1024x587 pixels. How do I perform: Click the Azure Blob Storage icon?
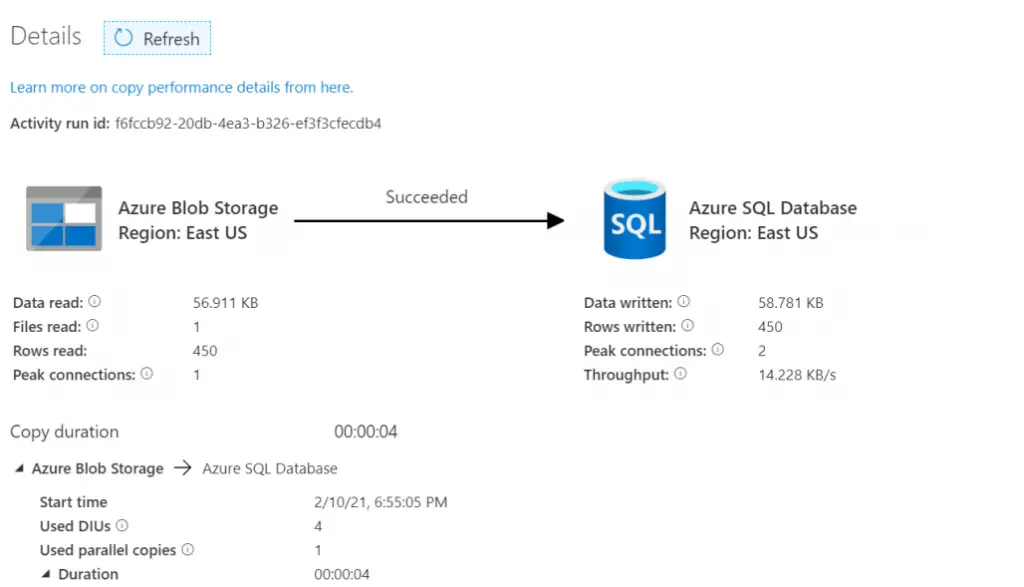64,219
